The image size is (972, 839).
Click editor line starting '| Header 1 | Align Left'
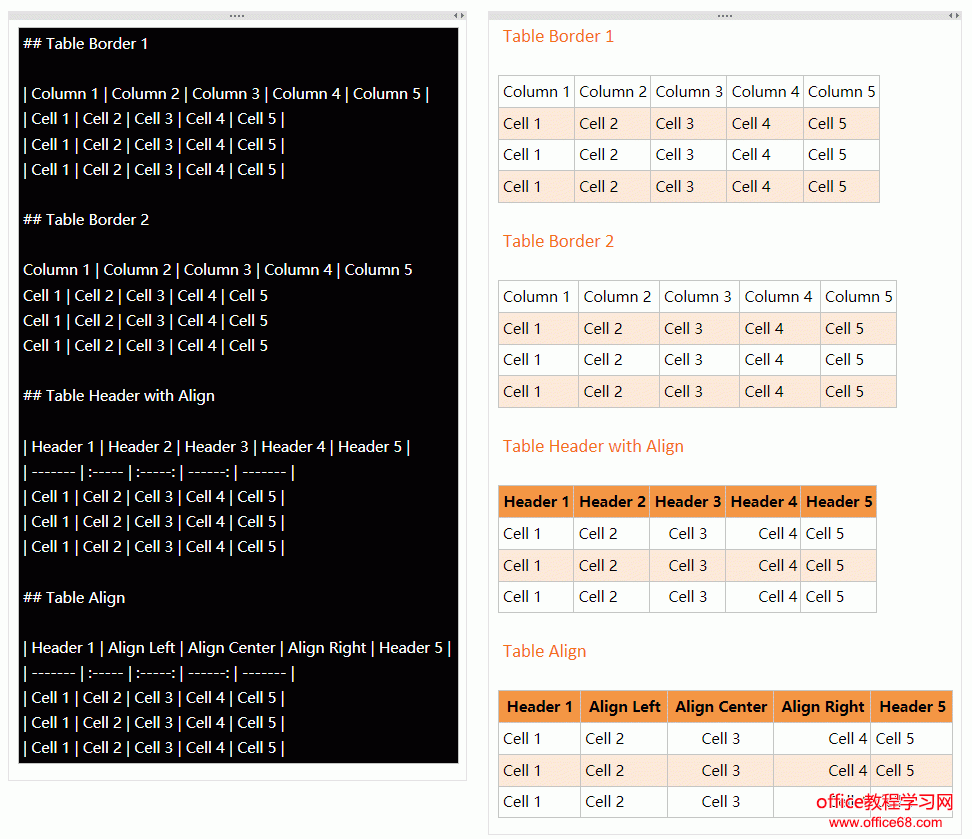pyautogui.click(x=237, y=648)
